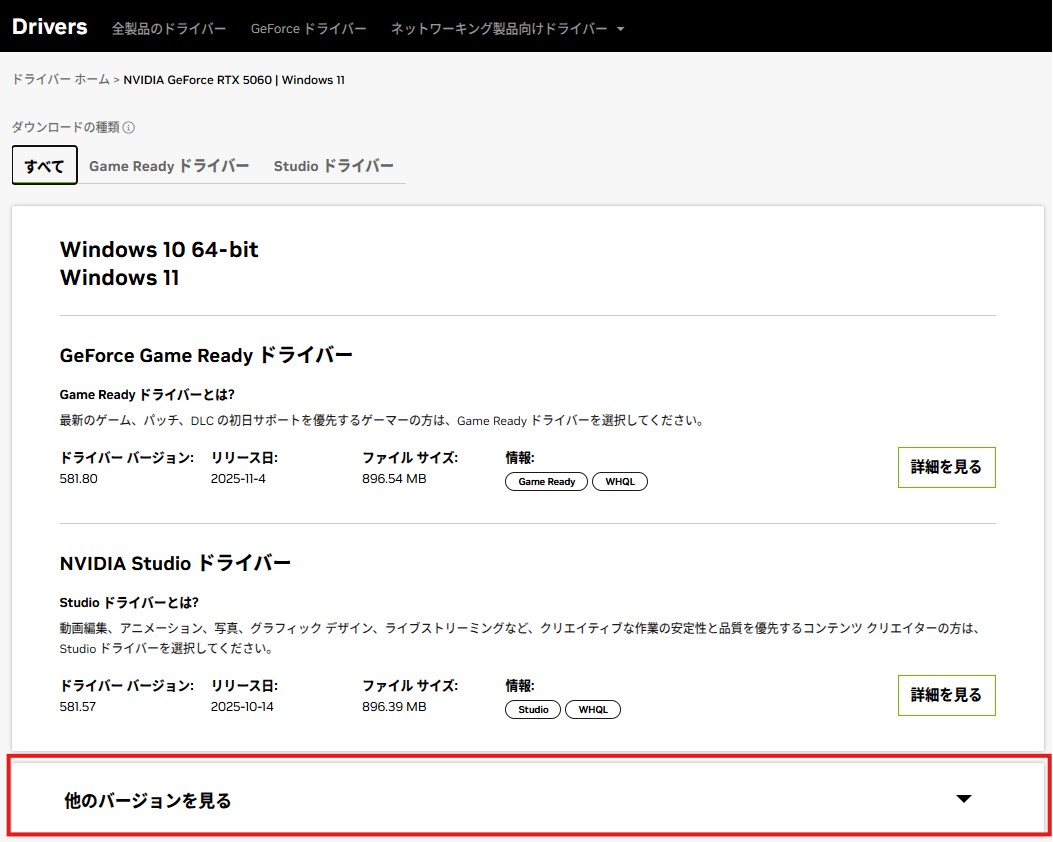The width and height of the screenshot is (1053, 842).
Task: Open the ネットワーキング製品向けドライバー dropdown menu
Action: [x=507, y=29]
